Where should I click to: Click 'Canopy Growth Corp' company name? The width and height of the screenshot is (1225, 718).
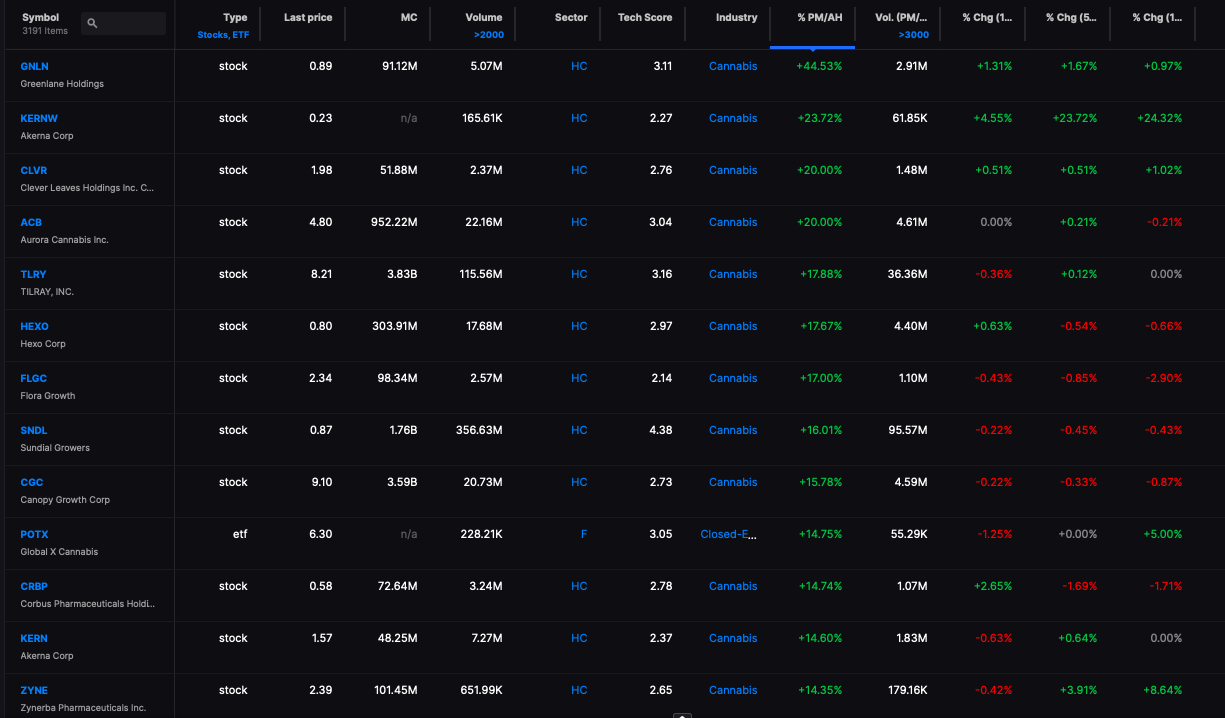coord(65,500)
